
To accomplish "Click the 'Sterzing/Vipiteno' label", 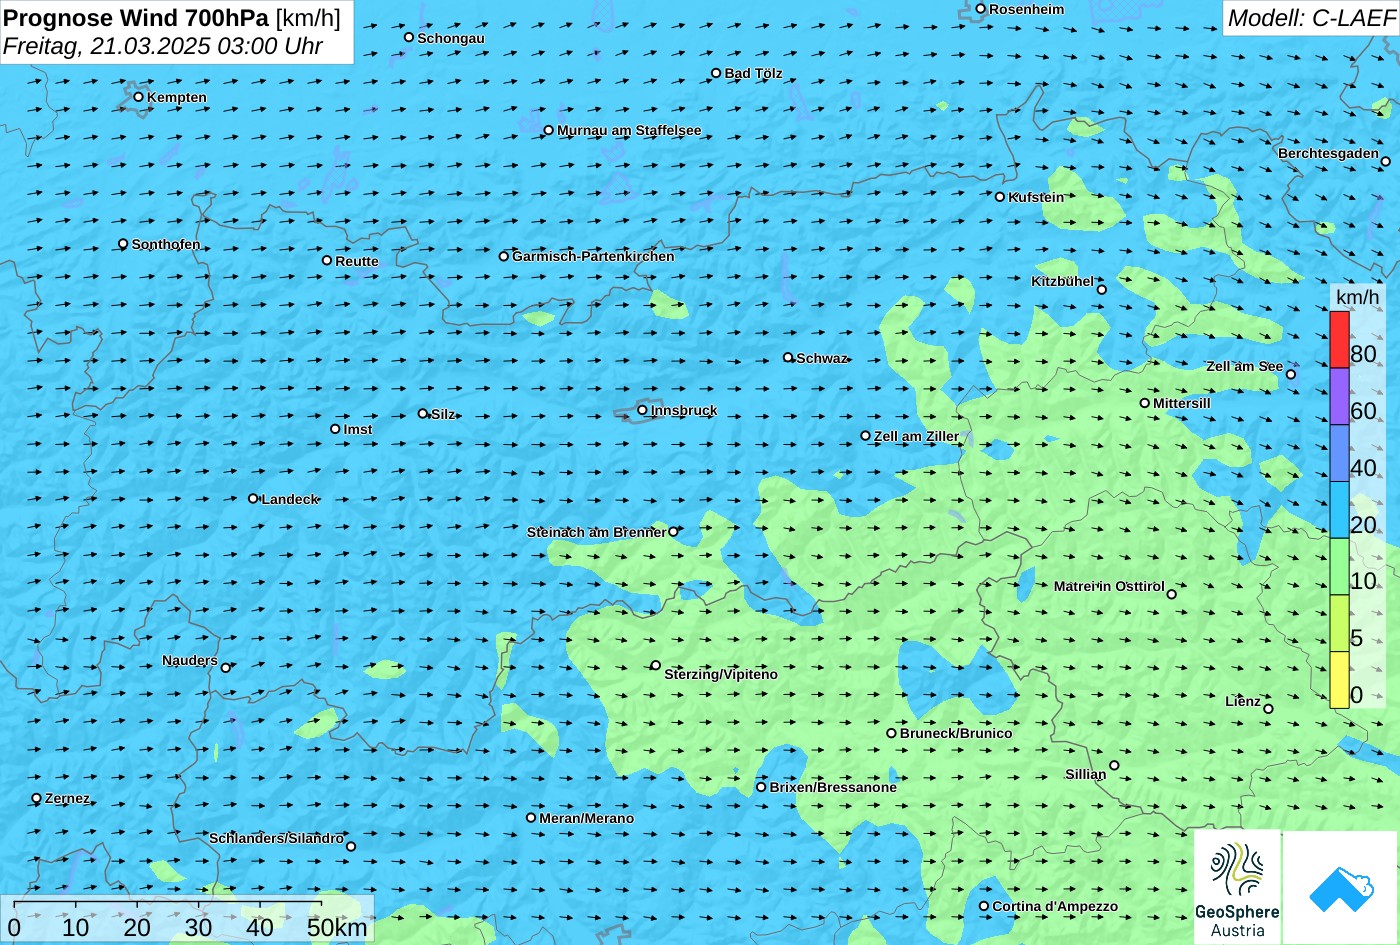I will (721, 675).
